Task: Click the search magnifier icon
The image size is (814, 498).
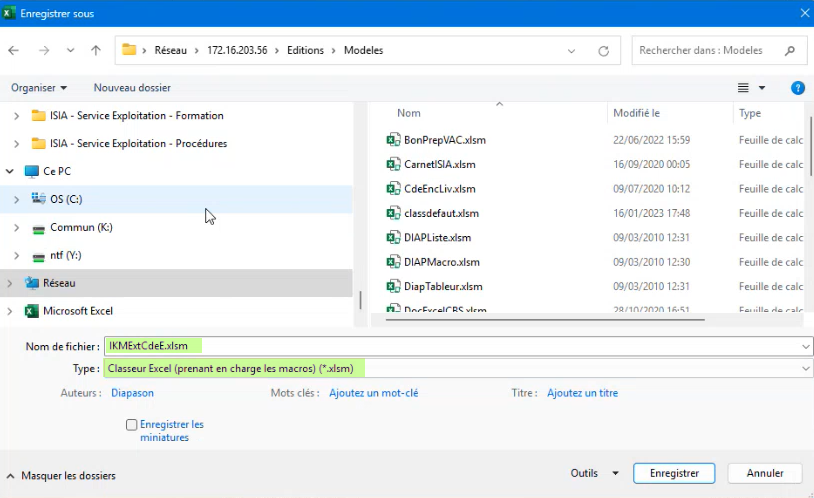Action: pos(790,50)
